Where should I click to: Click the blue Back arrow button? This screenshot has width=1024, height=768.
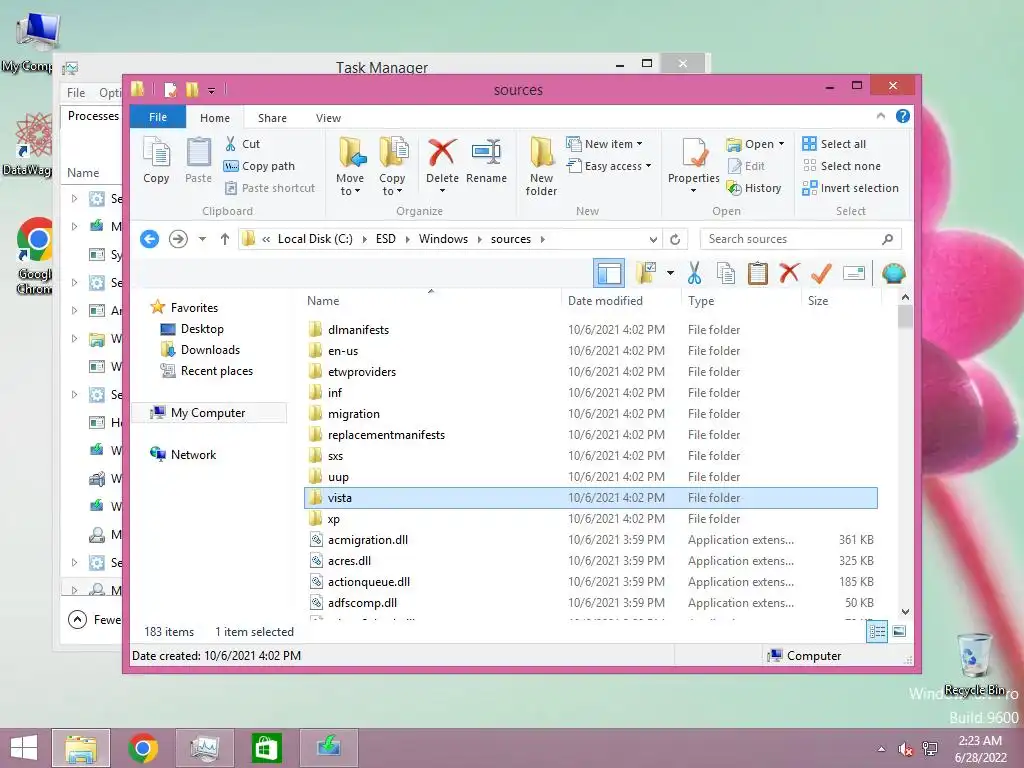pyautogui.click(x=150, y=239)
